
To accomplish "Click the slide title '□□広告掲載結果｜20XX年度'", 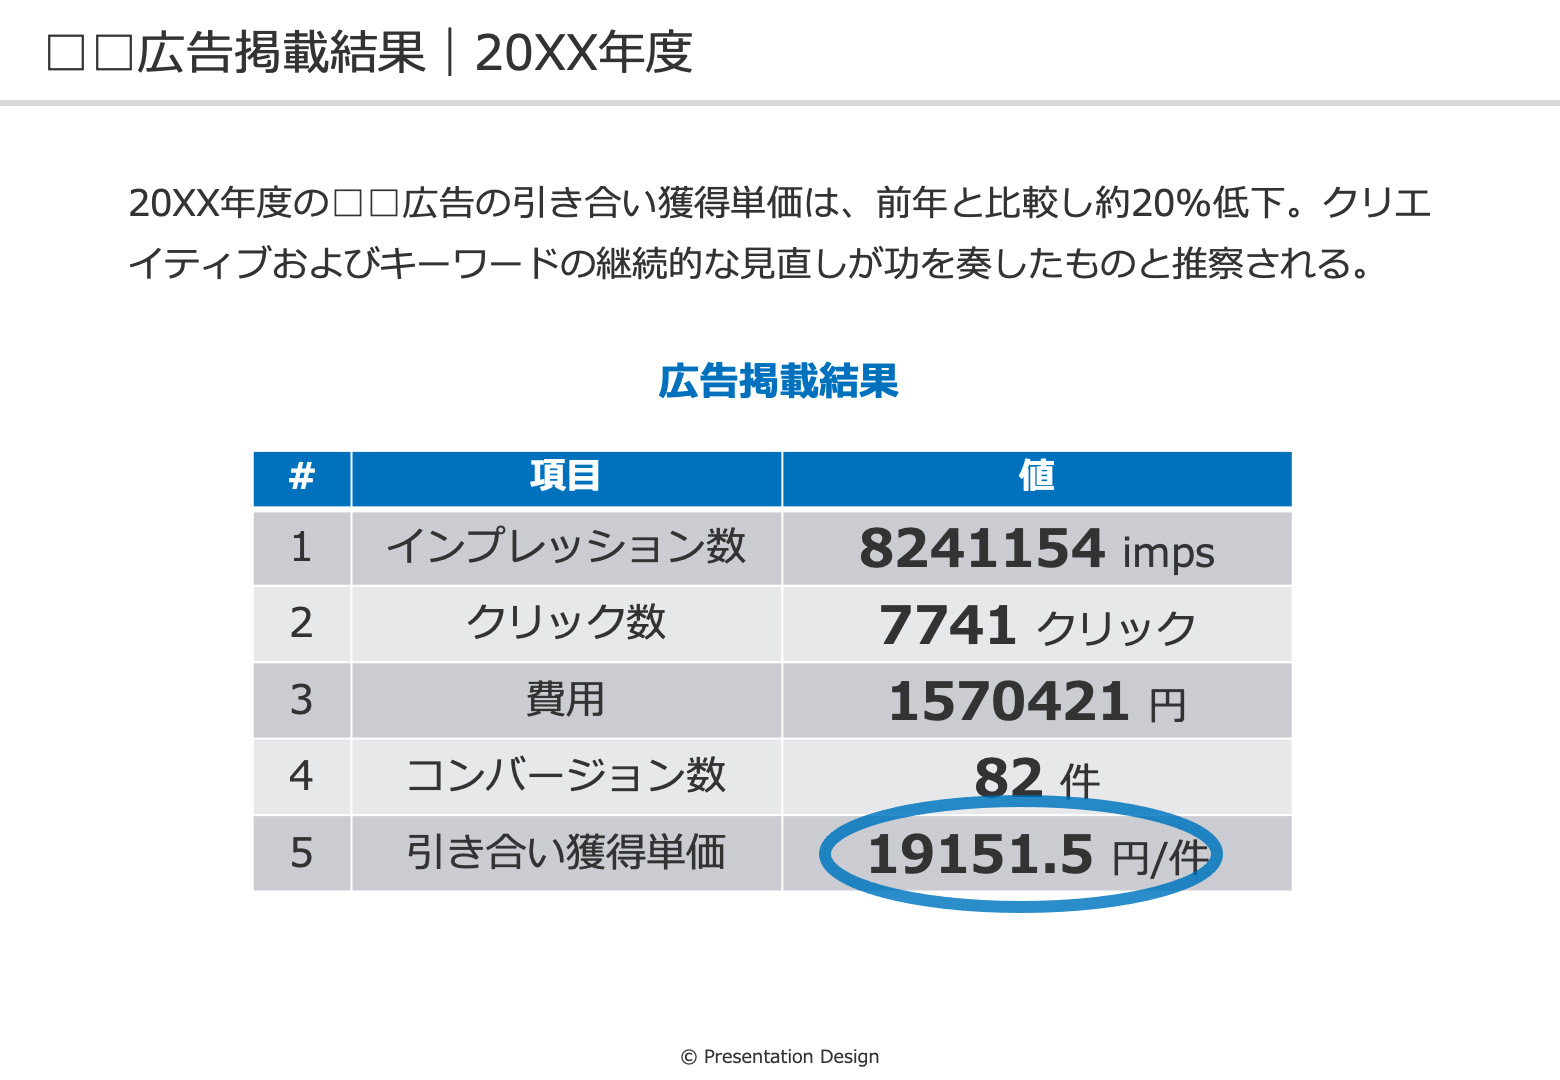I will [x=370, y=53].
